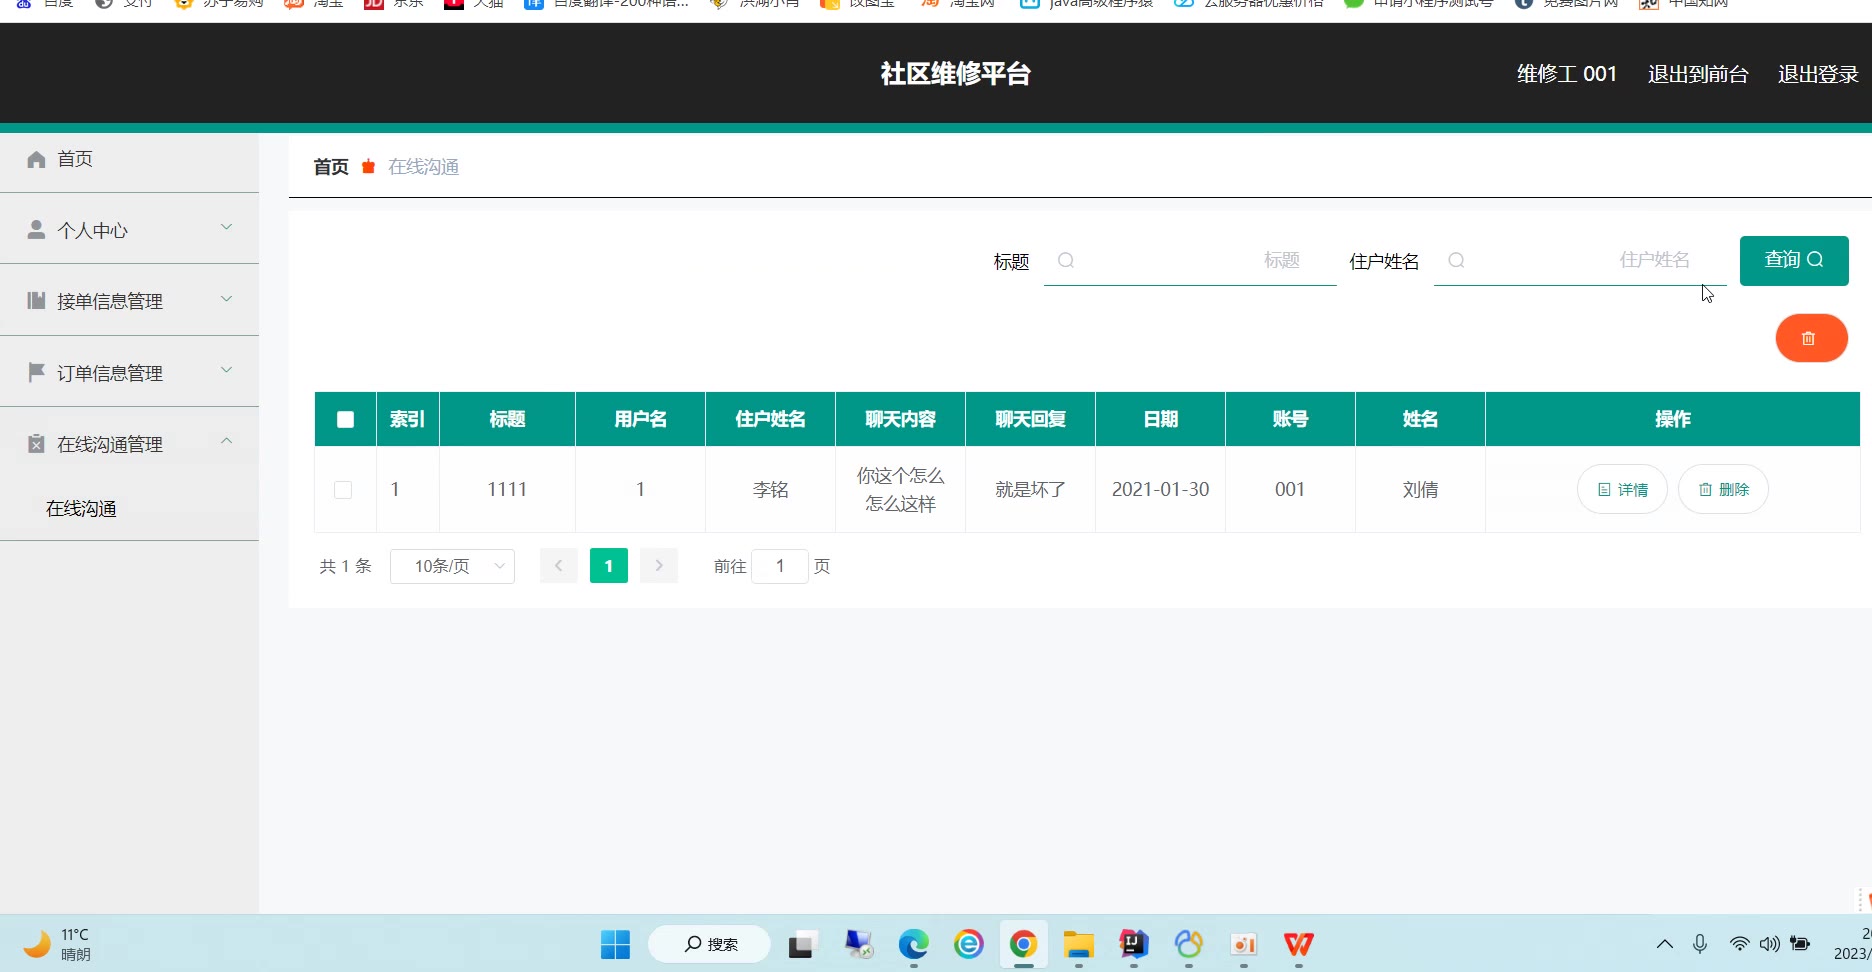
Task: Open File Explorer from the taskbar
Action: coord(1078,944)
